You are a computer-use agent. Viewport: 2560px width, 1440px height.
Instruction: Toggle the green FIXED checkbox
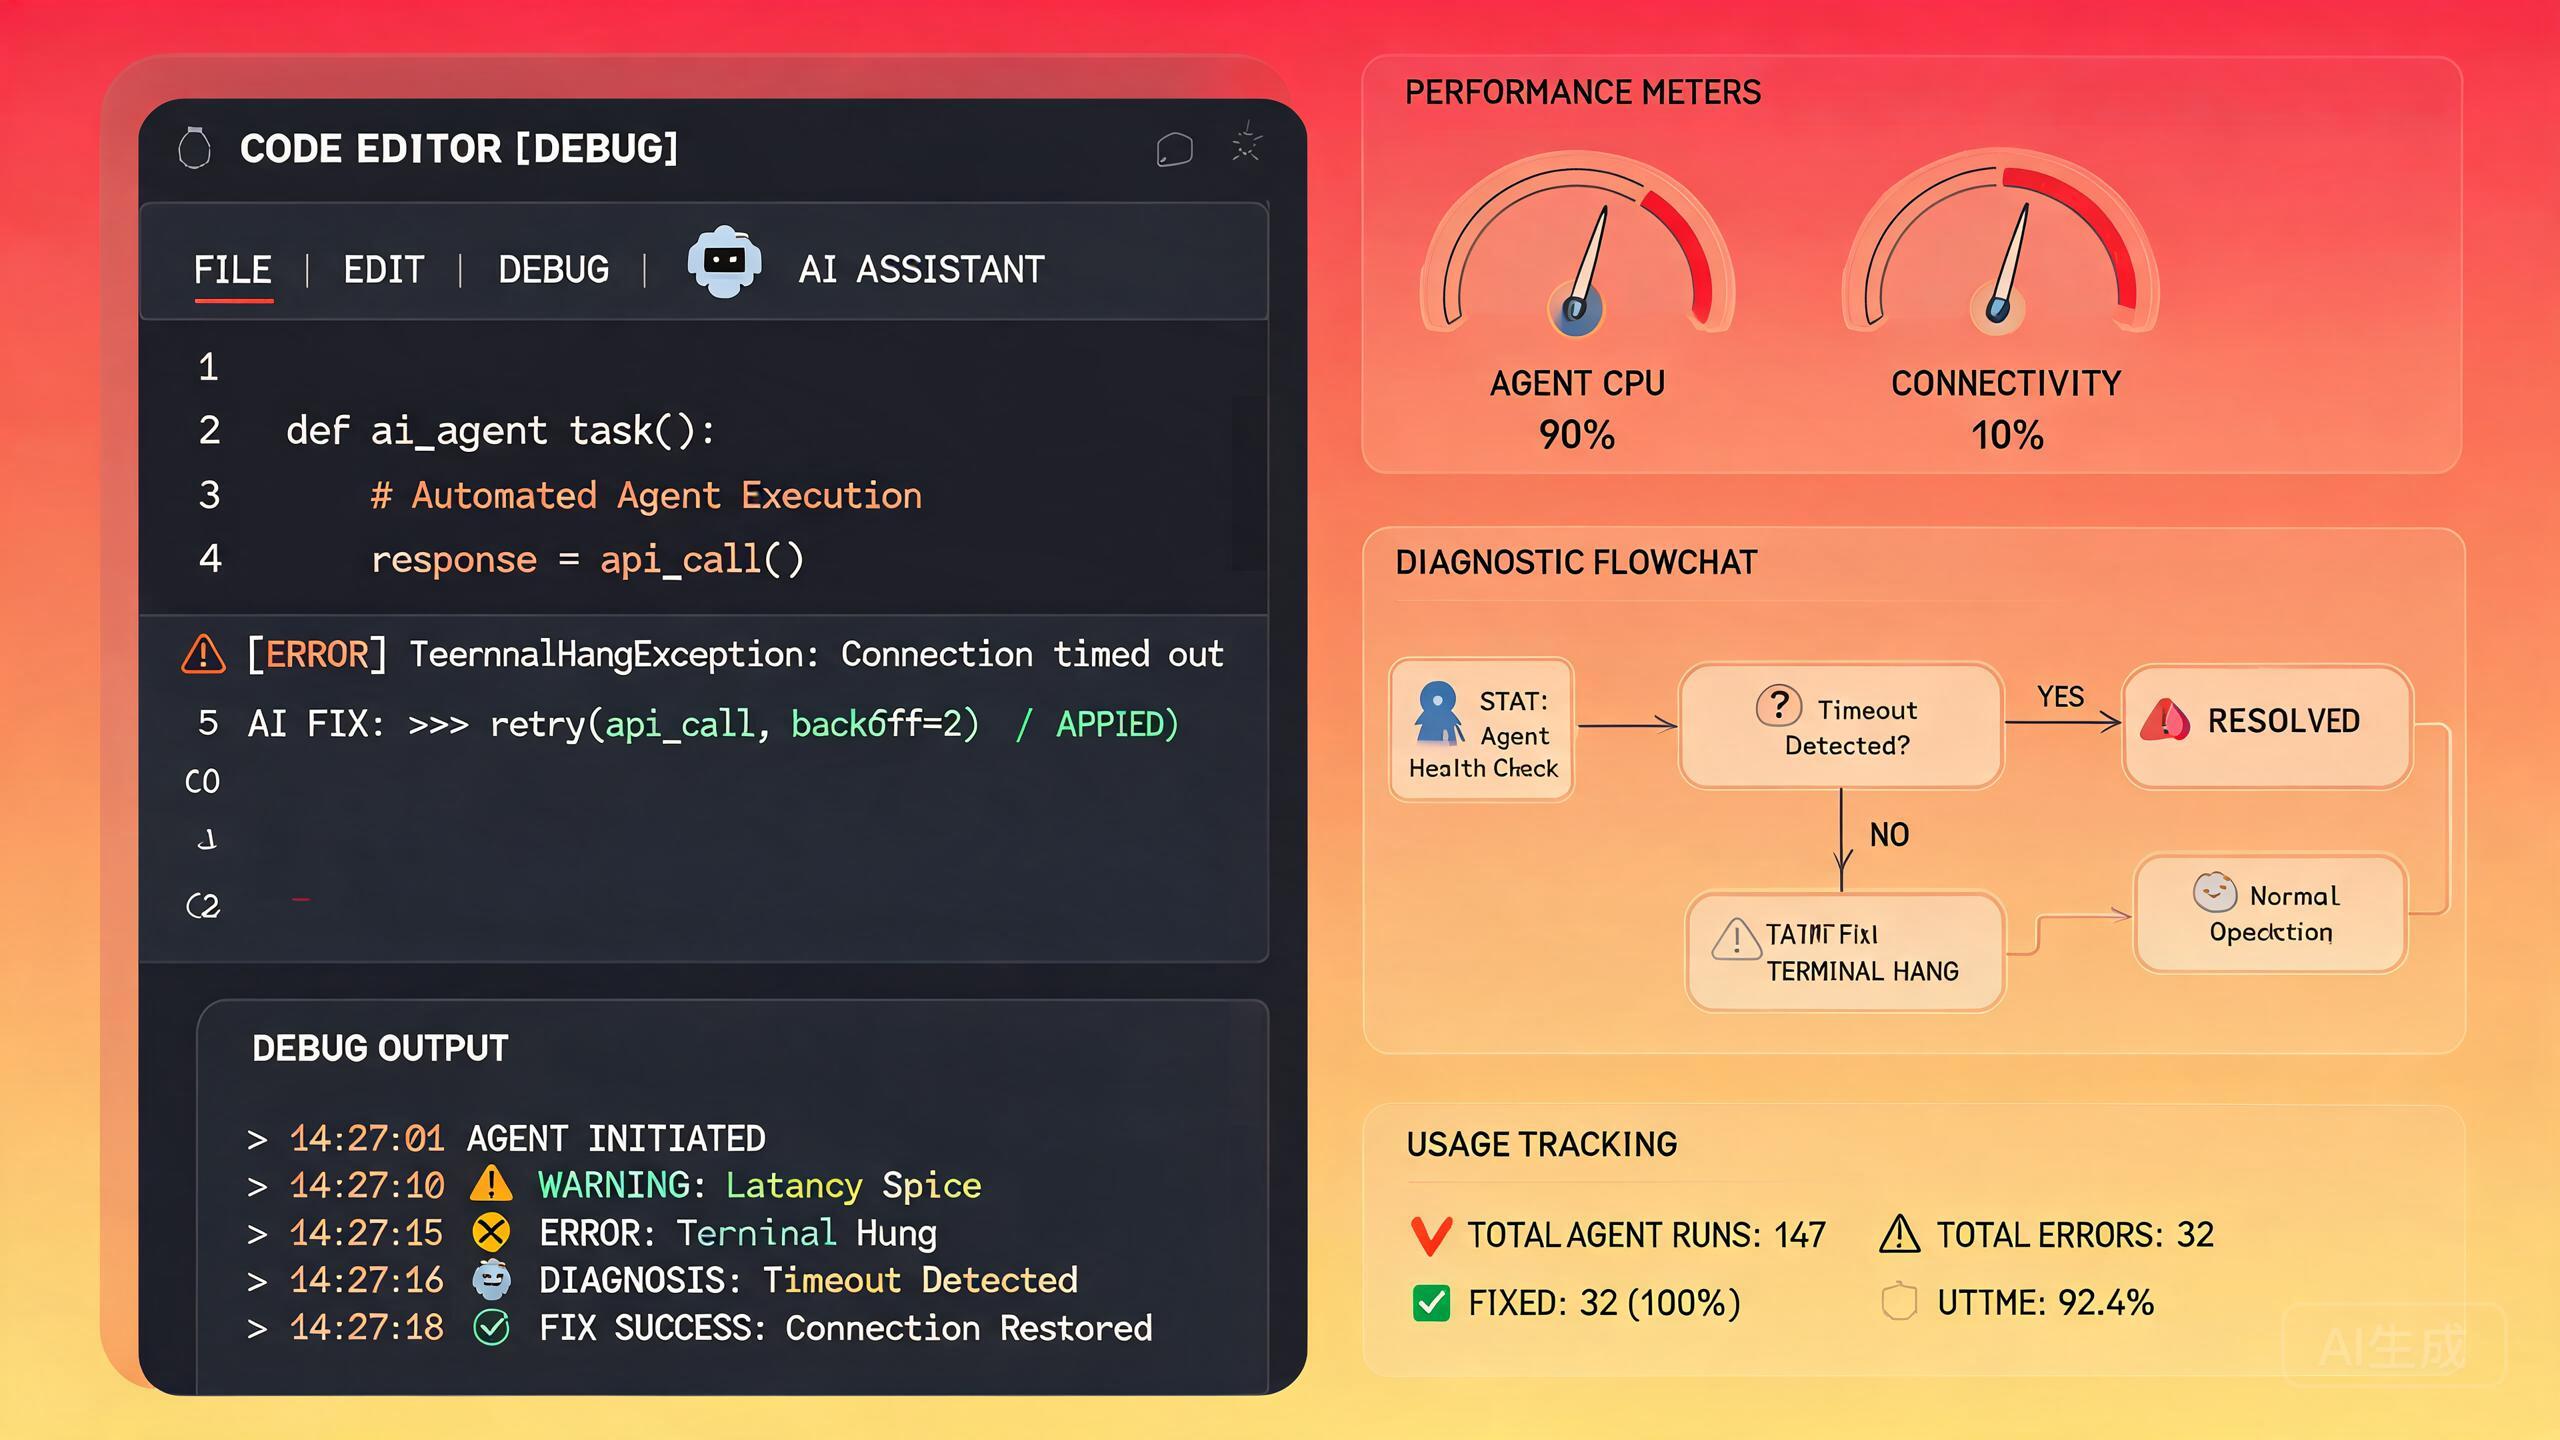(1432, 1303)
